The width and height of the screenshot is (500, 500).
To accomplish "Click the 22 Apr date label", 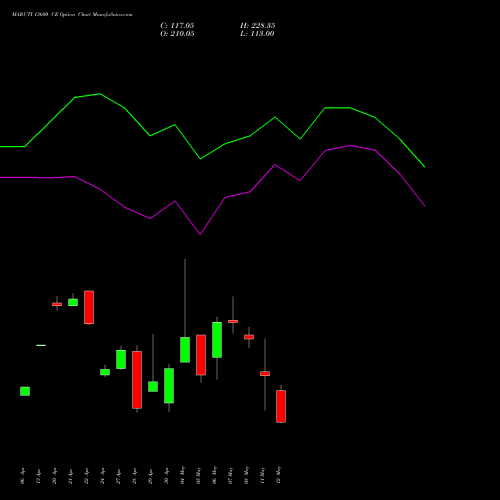I will (x=87, y=476).
